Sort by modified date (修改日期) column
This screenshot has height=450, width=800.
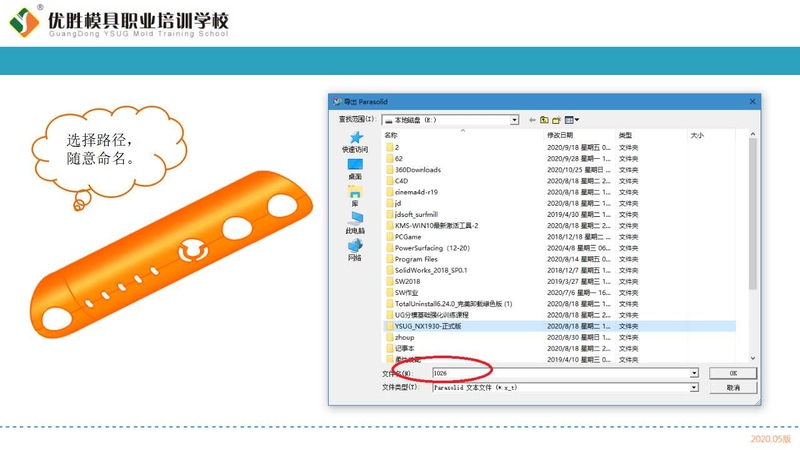coord(578,135)
